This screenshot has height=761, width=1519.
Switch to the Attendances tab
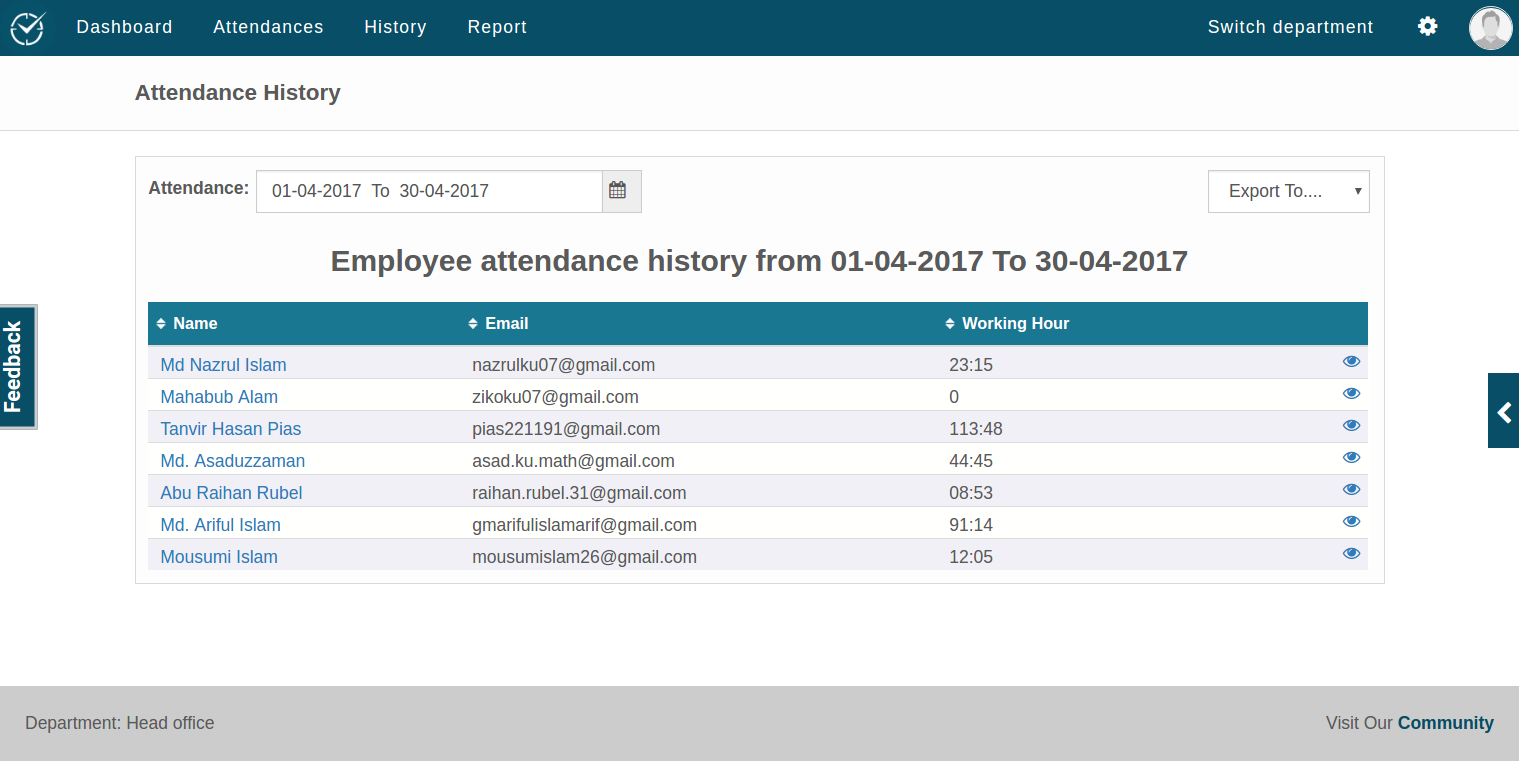coord(268,27)
